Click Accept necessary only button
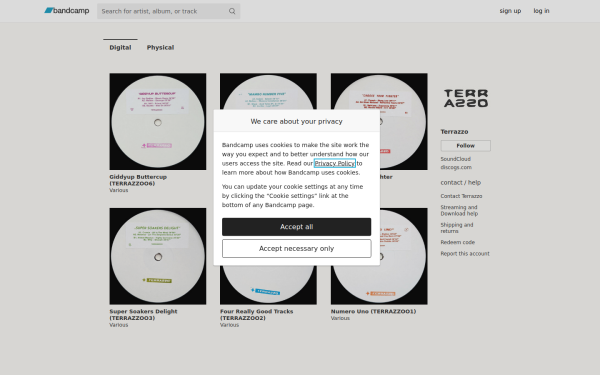Image resolution: width=600 pixels, height=375 pixels. tap(296, 249)
